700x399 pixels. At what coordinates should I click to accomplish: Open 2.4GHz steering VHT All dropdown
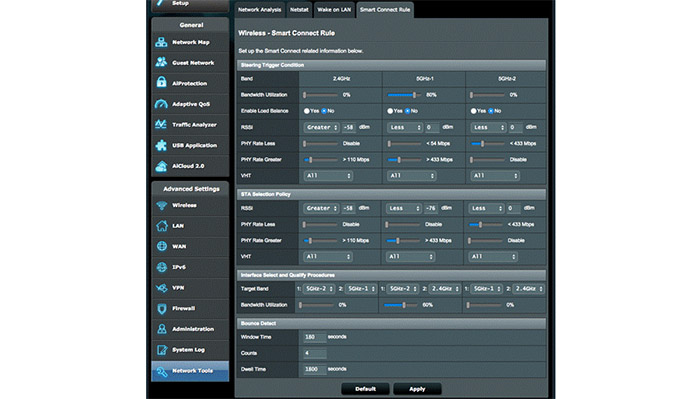[328, 176]
